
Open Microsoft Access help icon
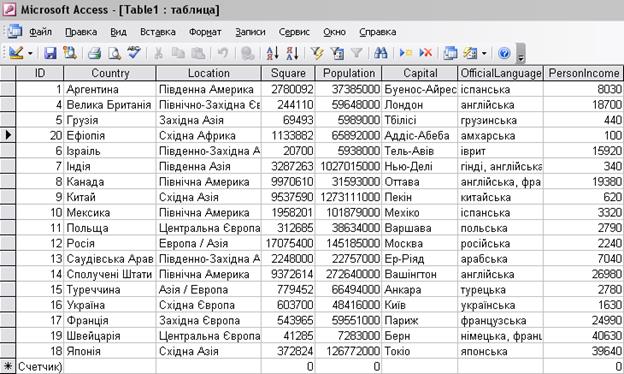click(x=504, y=53)
